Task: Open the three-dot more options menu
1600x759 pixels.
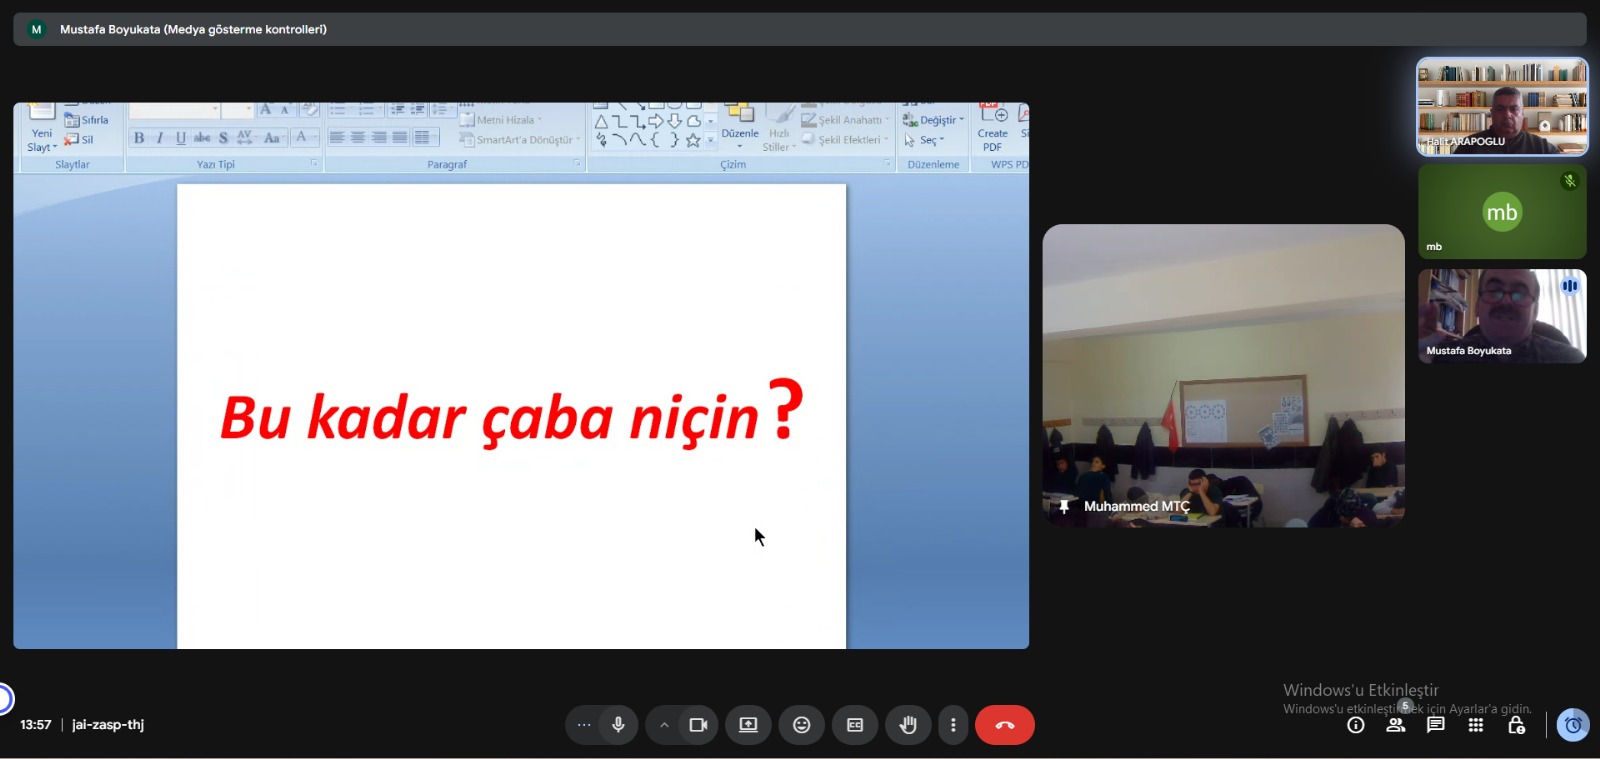Action: (953, 725)
